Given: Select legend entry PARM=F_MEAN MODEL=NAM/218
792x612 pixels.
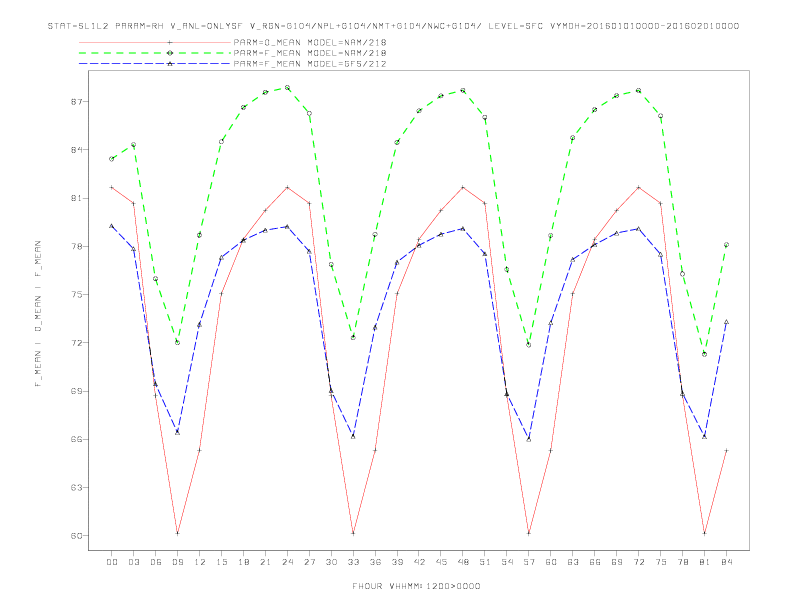Looking at the screenshot, I should click(310, 53).
